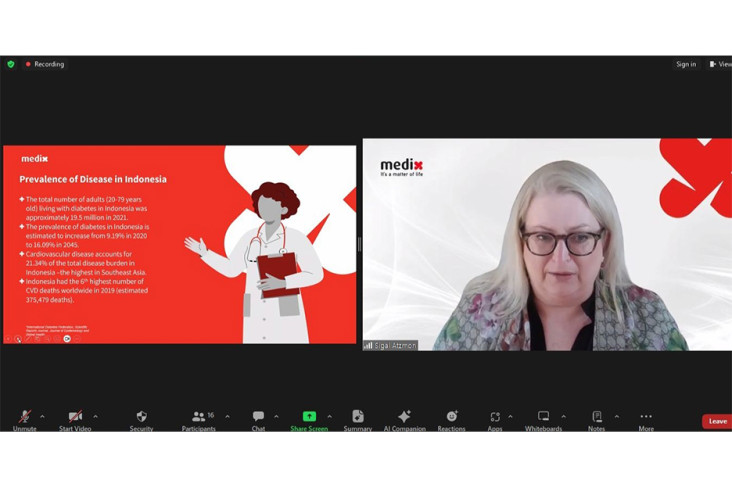Open the View layout menu

point(720,64)
